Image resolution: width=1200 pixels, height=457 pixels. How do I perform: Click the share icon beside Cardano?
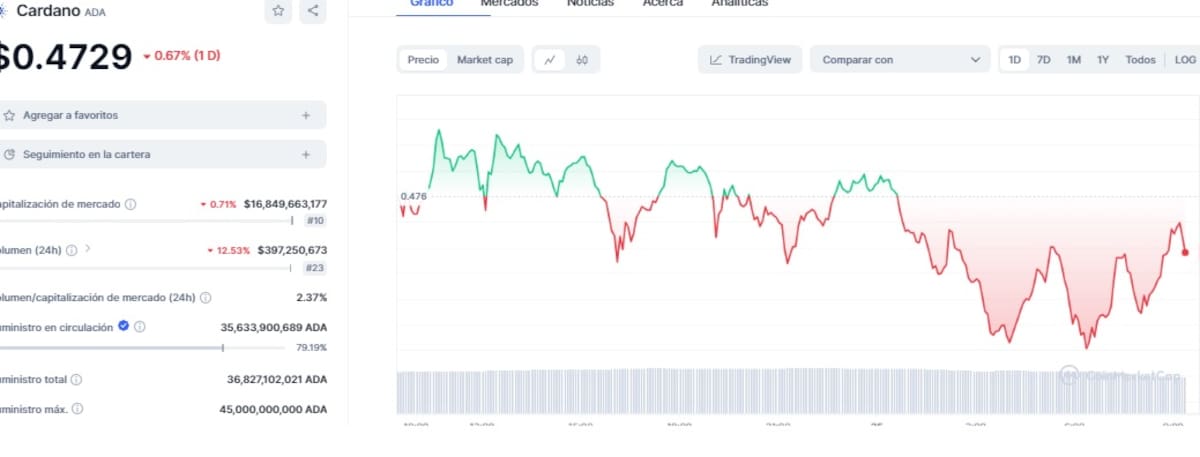coord(313,11)
